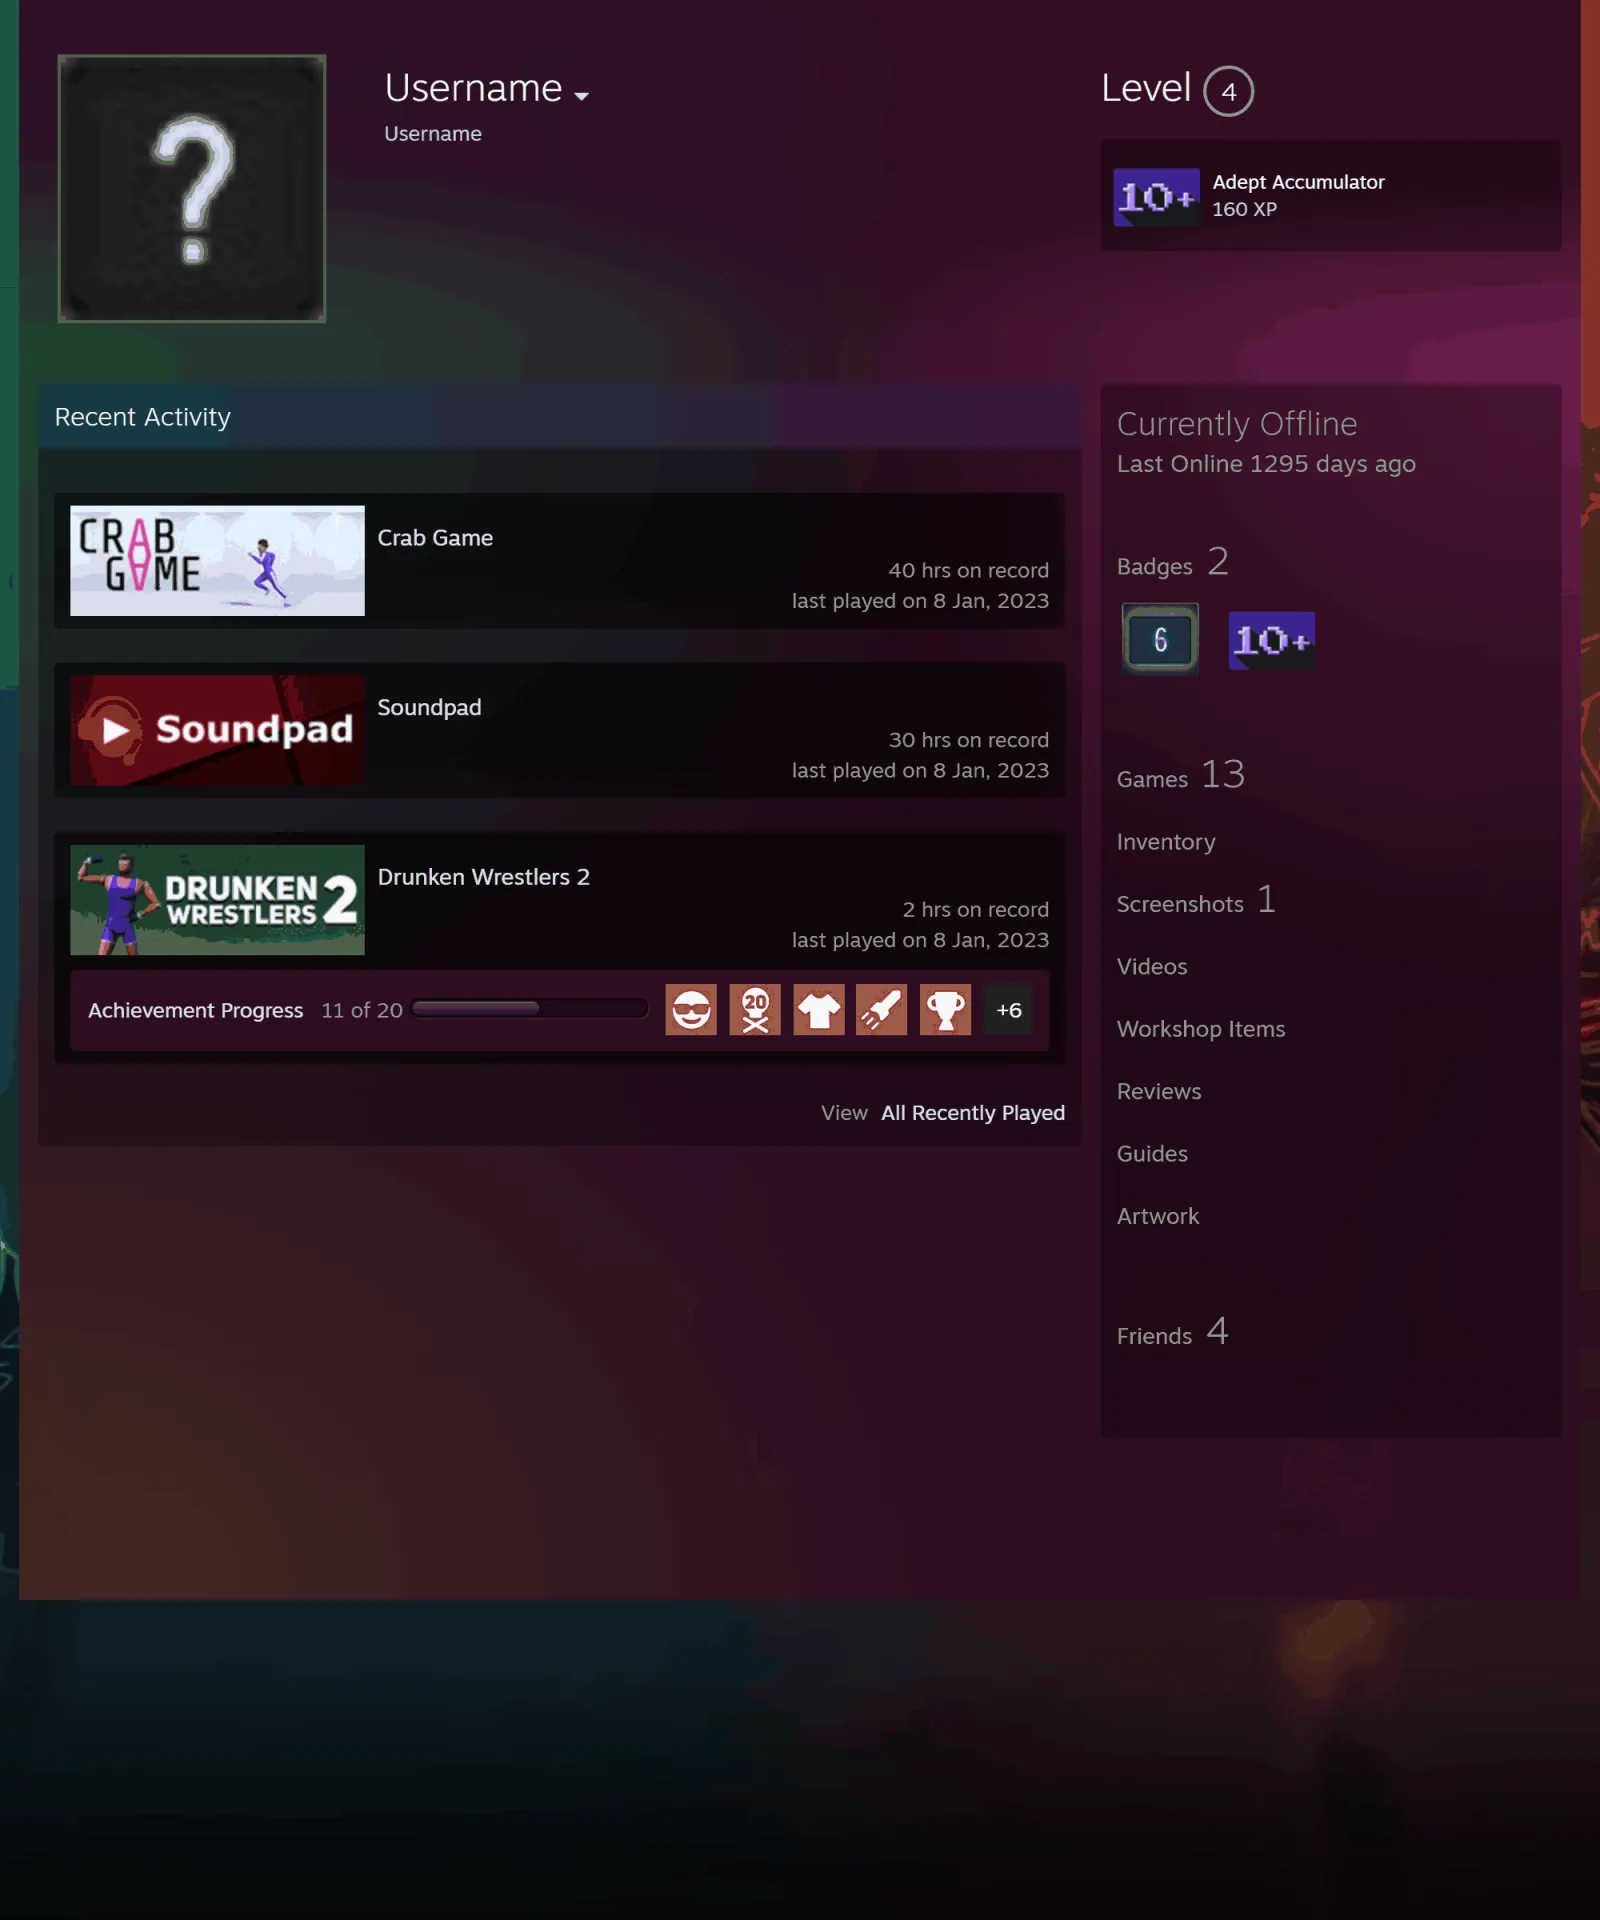Image resolution: width=1600 pixels, height=1920 pixels.
Task: Click the t-shirt achievement icon
Action: tap(819, 1009)
